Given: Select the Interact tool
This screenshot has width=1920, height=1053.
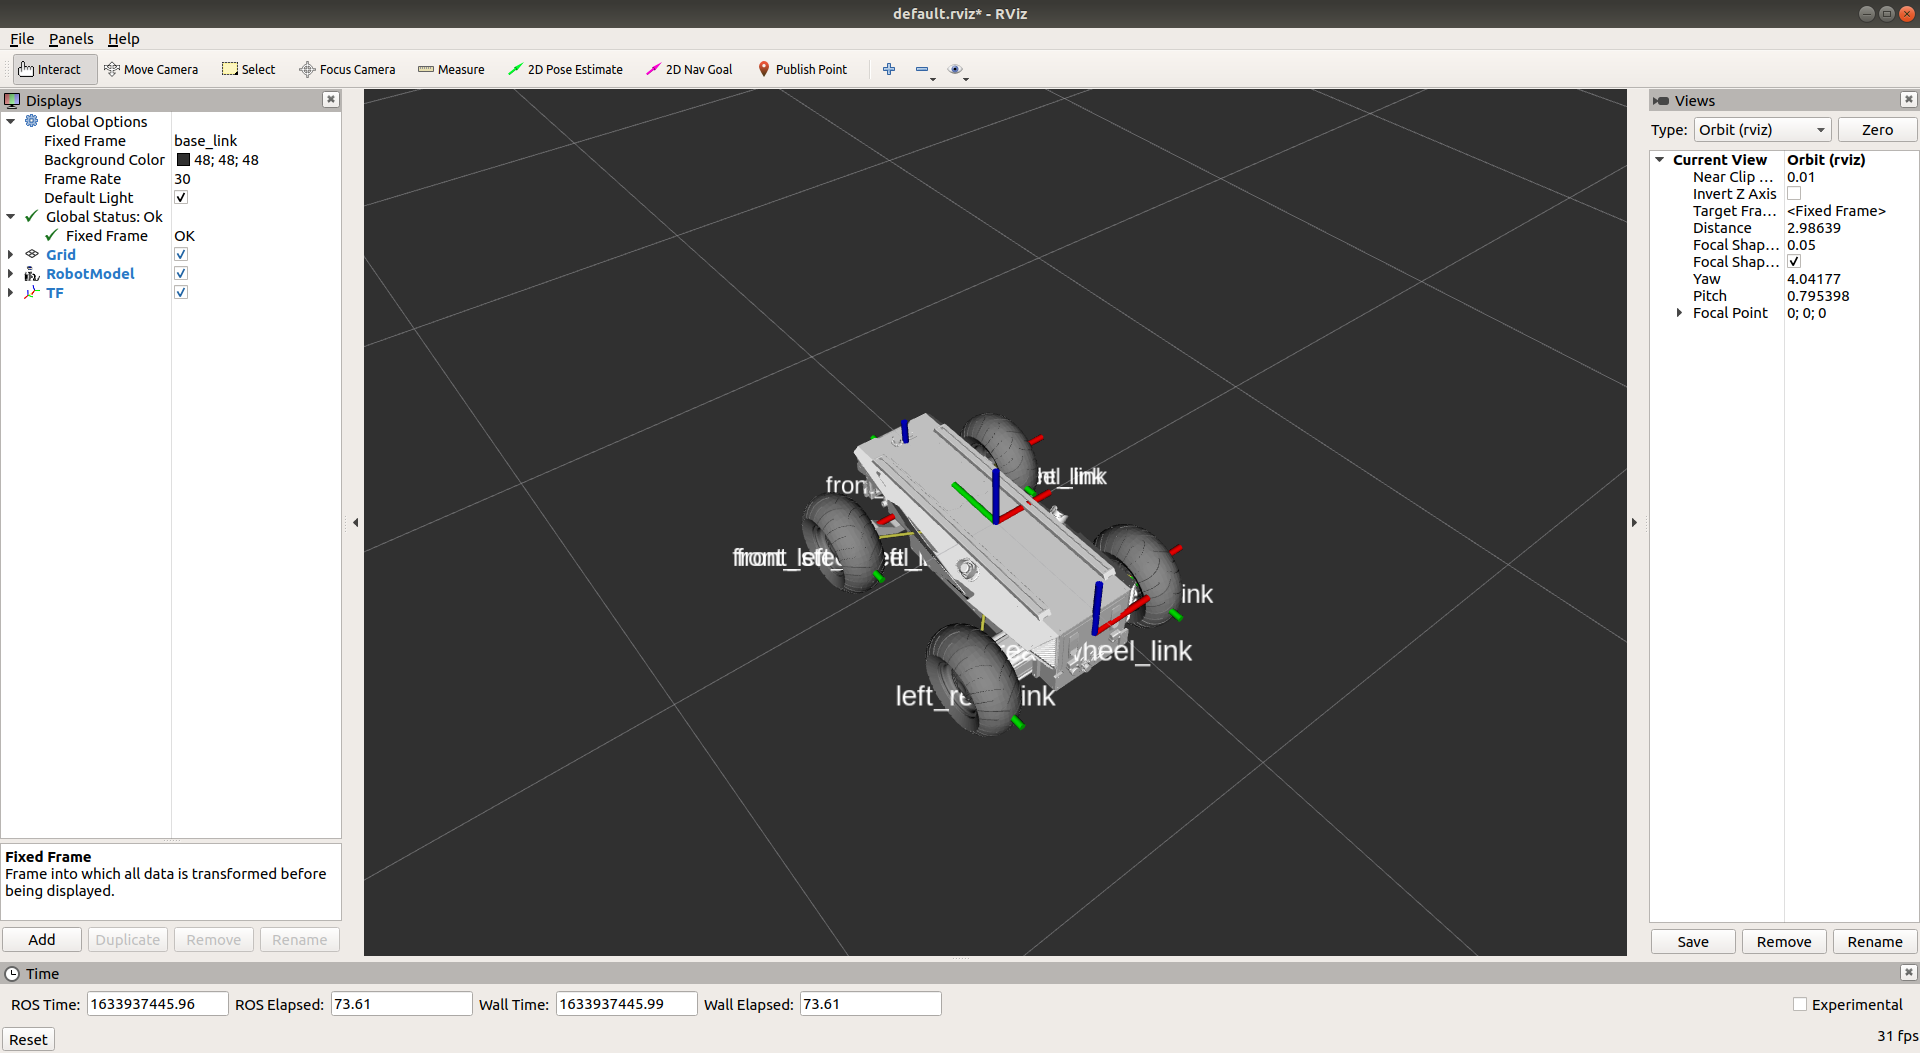Looking at the screenshot, I should (x=51, y=69).
